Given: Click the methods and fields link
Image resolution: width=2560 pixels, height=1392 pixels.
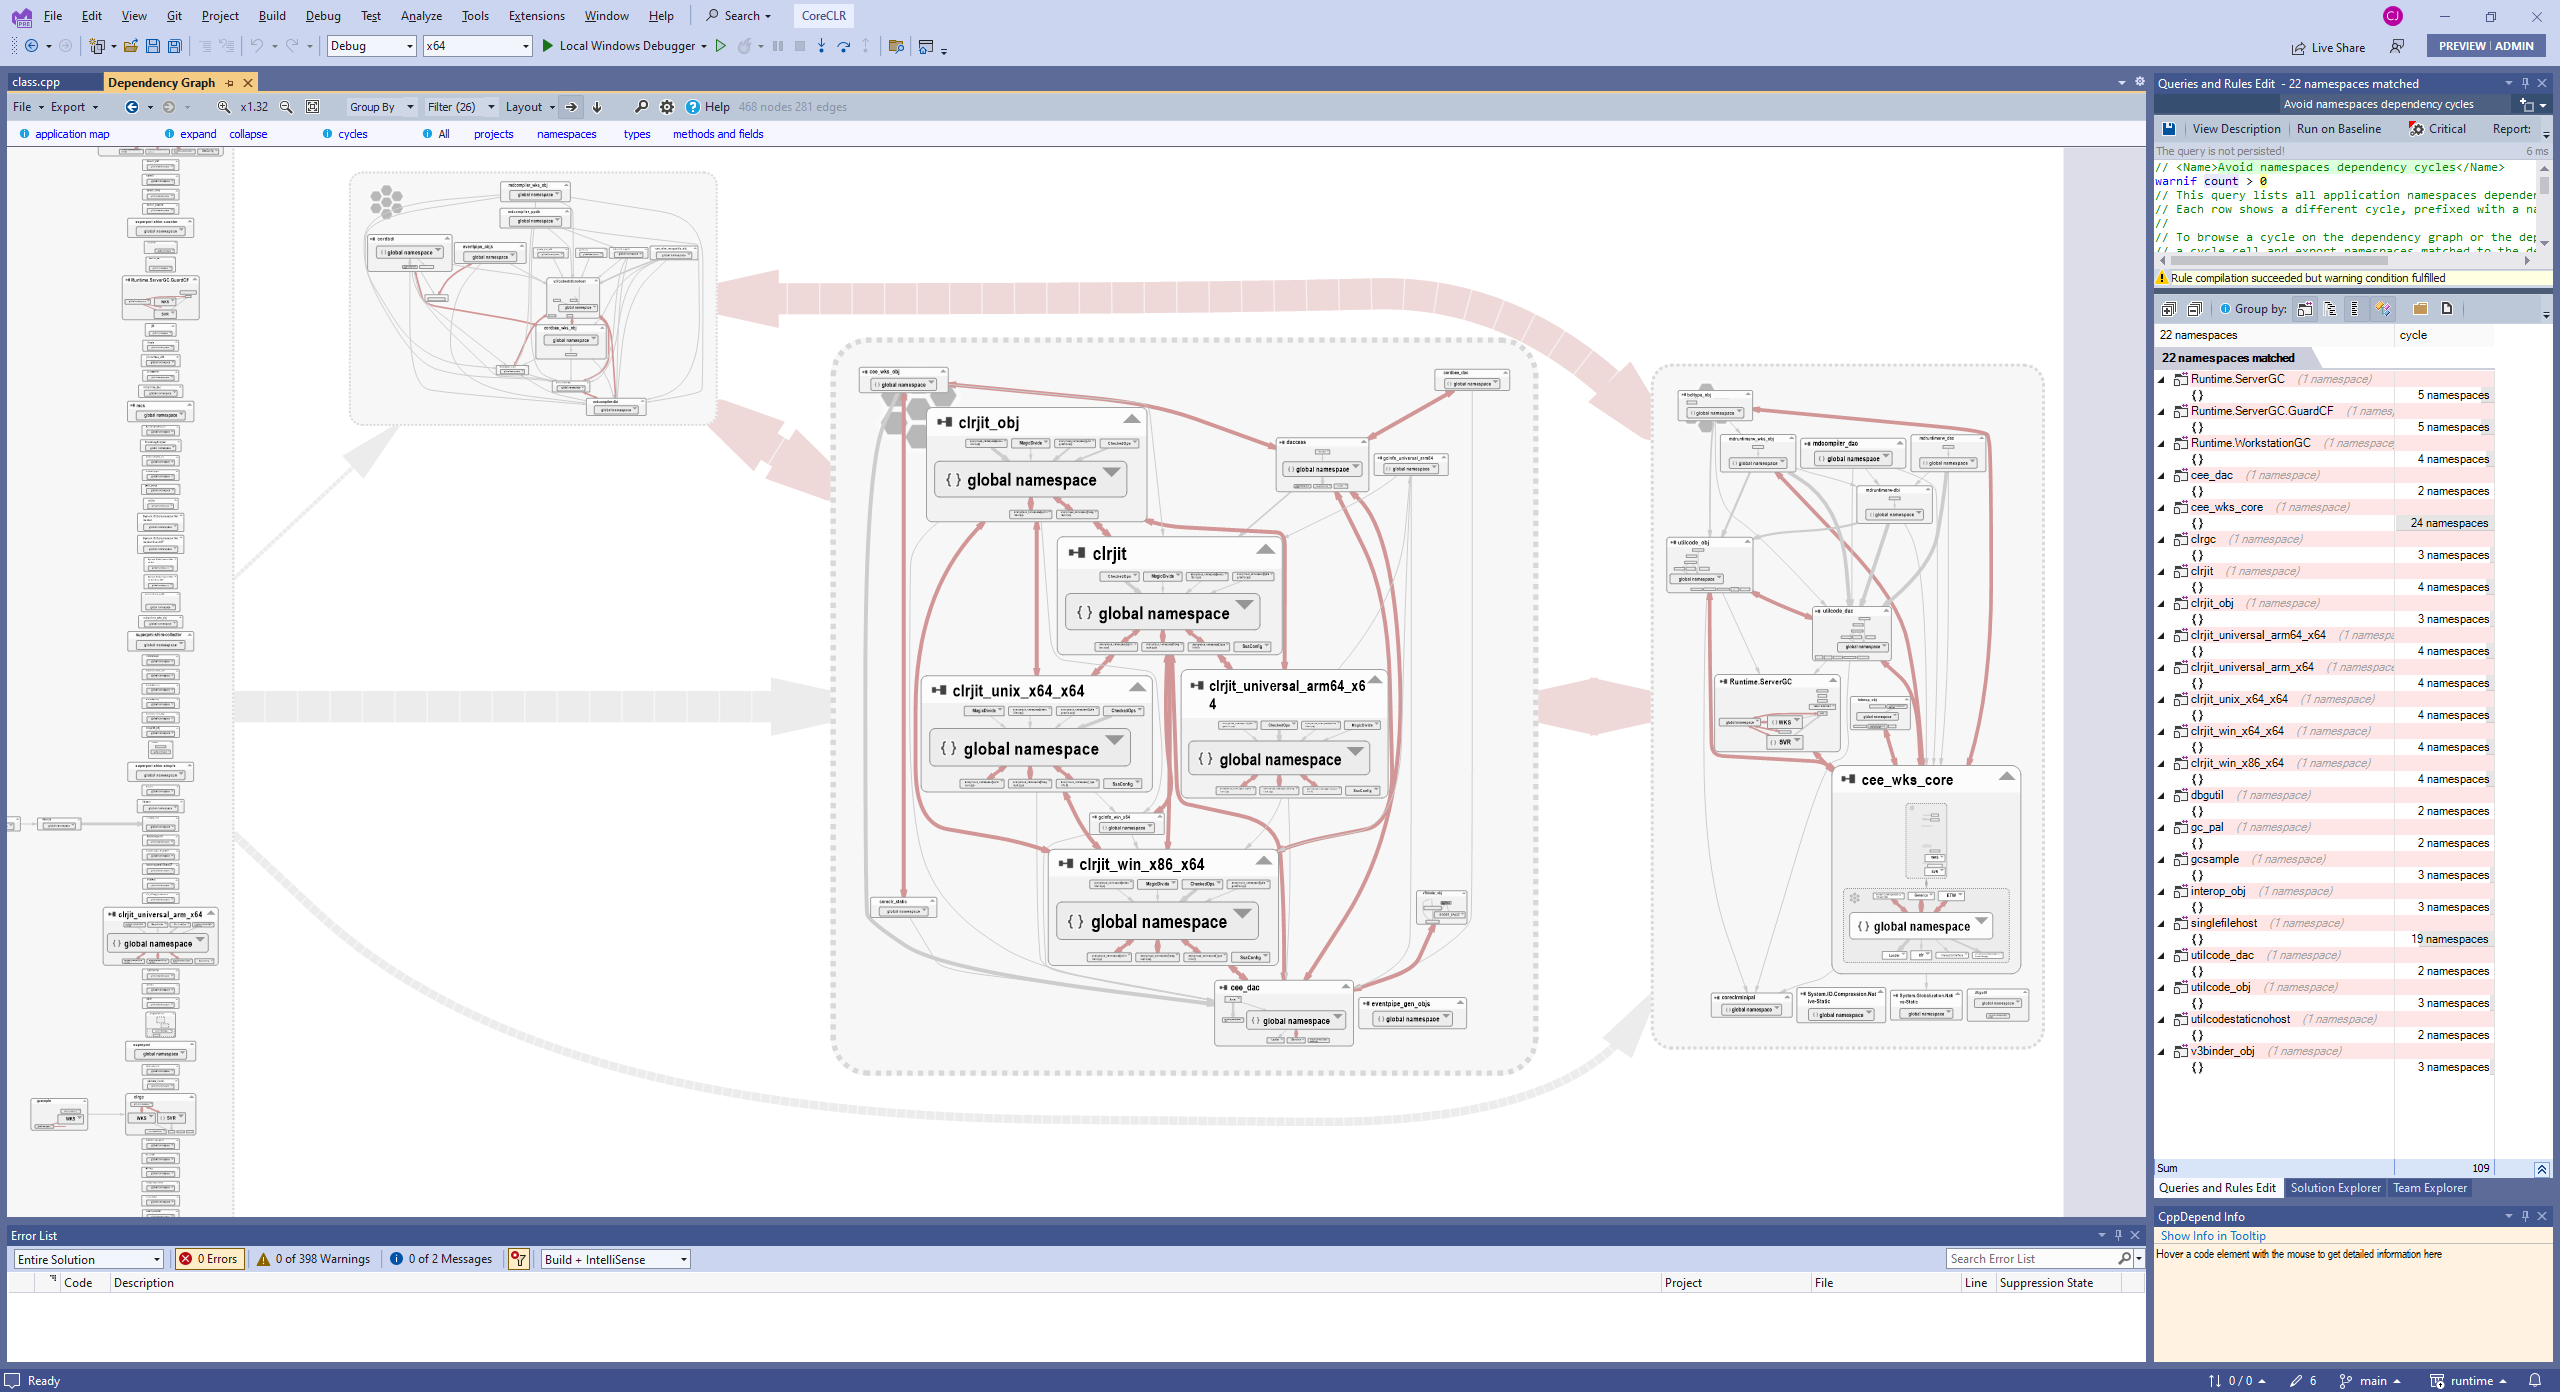Looking at the screenshot, I should pyautogui.click(x=718, y=134).
